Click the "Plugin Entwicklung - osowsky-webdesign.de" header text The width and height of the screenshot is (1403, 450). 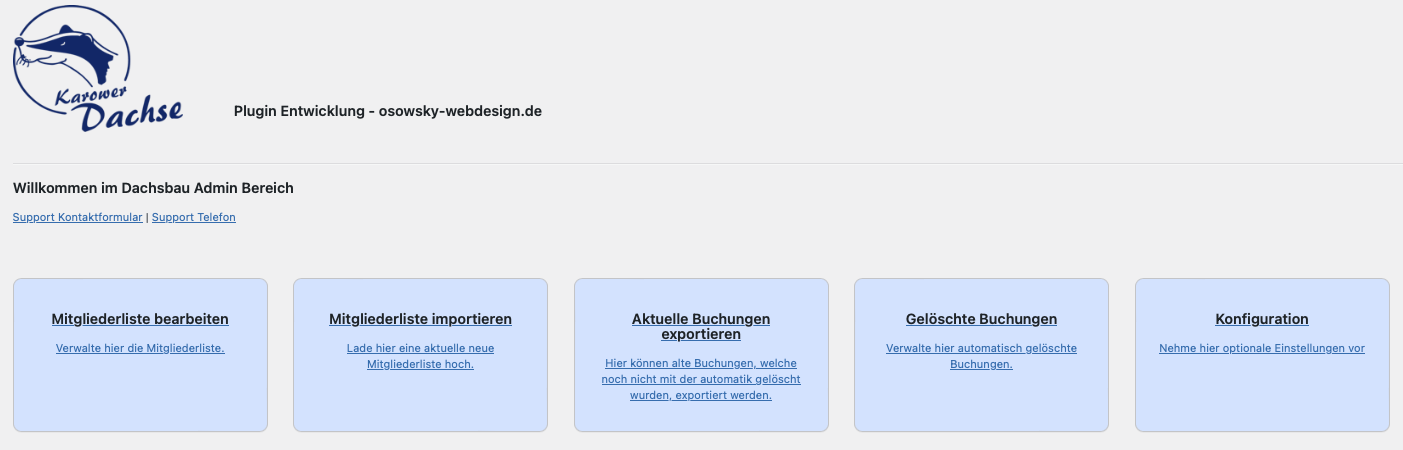point(388,111)
